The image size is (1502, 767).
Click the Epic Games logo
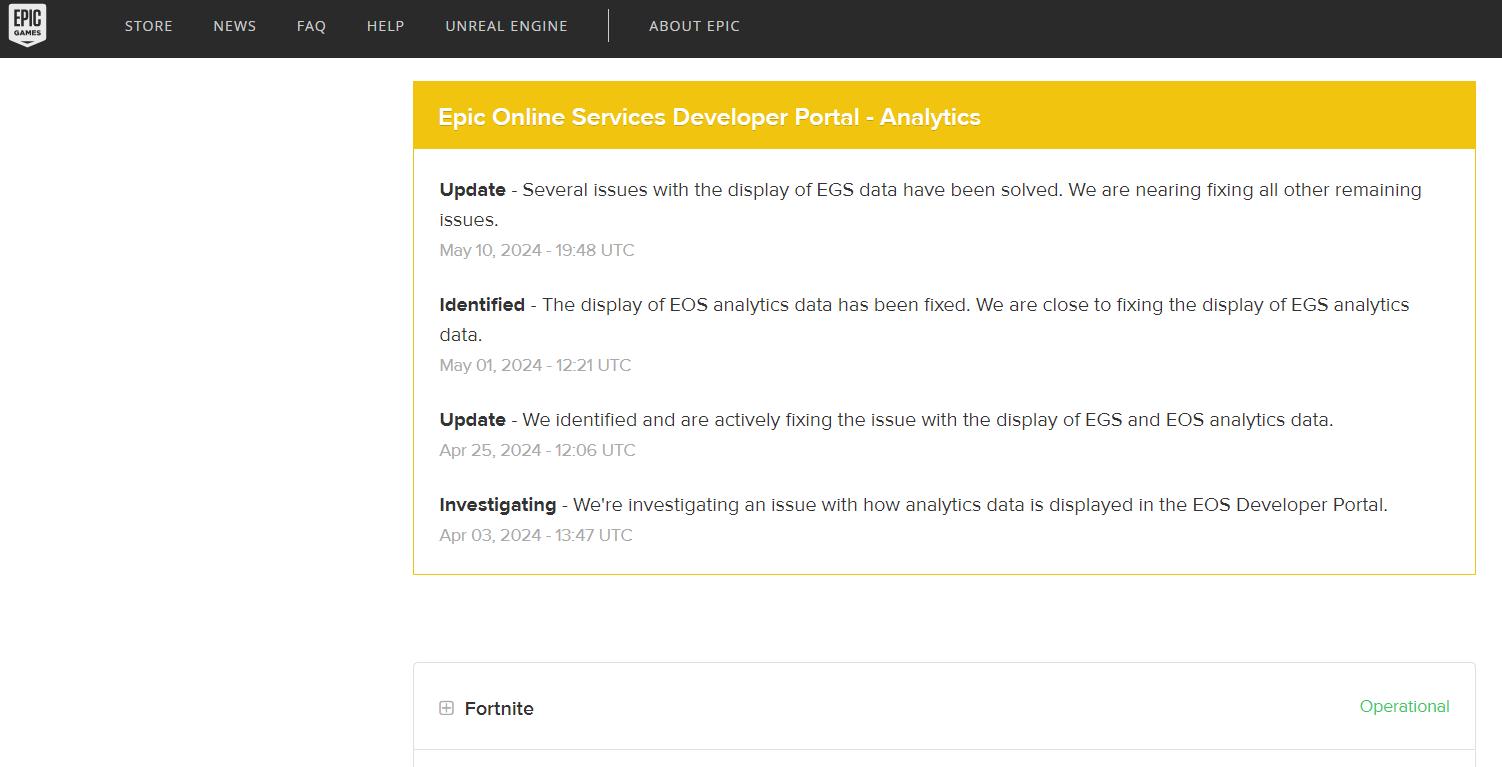point(27,24)
